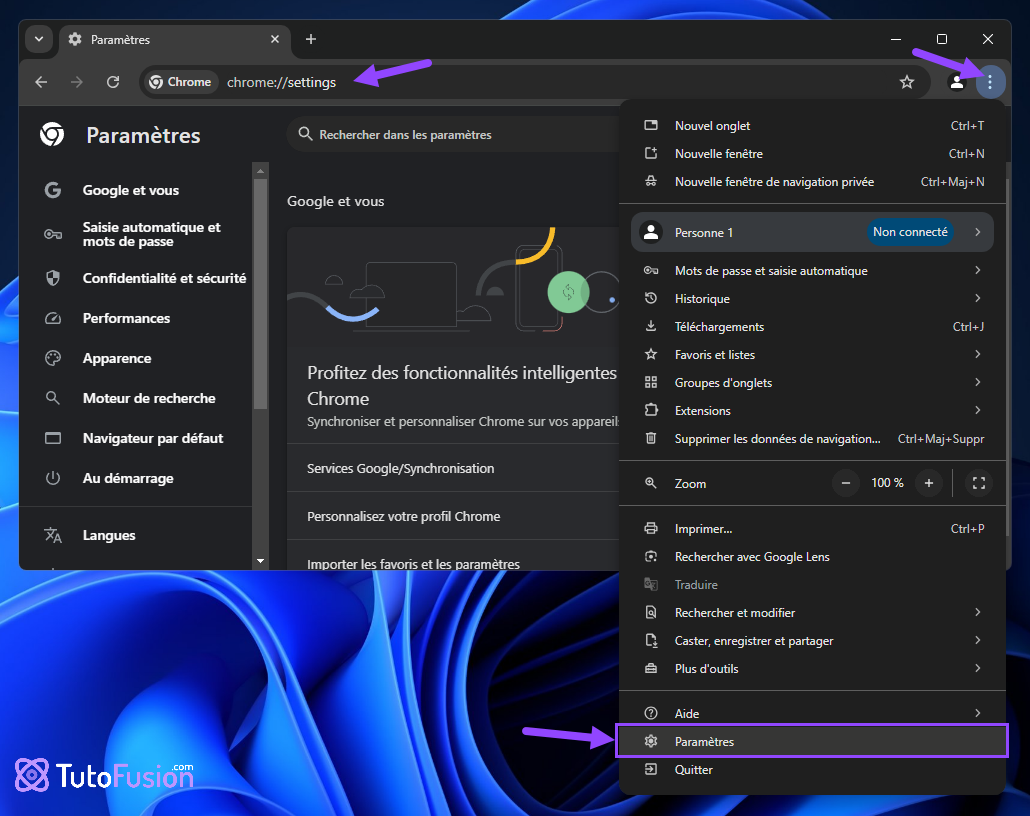Expand the Favoris et listes submenu
This screenshot has width=1030, height=816.
point(812,355)
